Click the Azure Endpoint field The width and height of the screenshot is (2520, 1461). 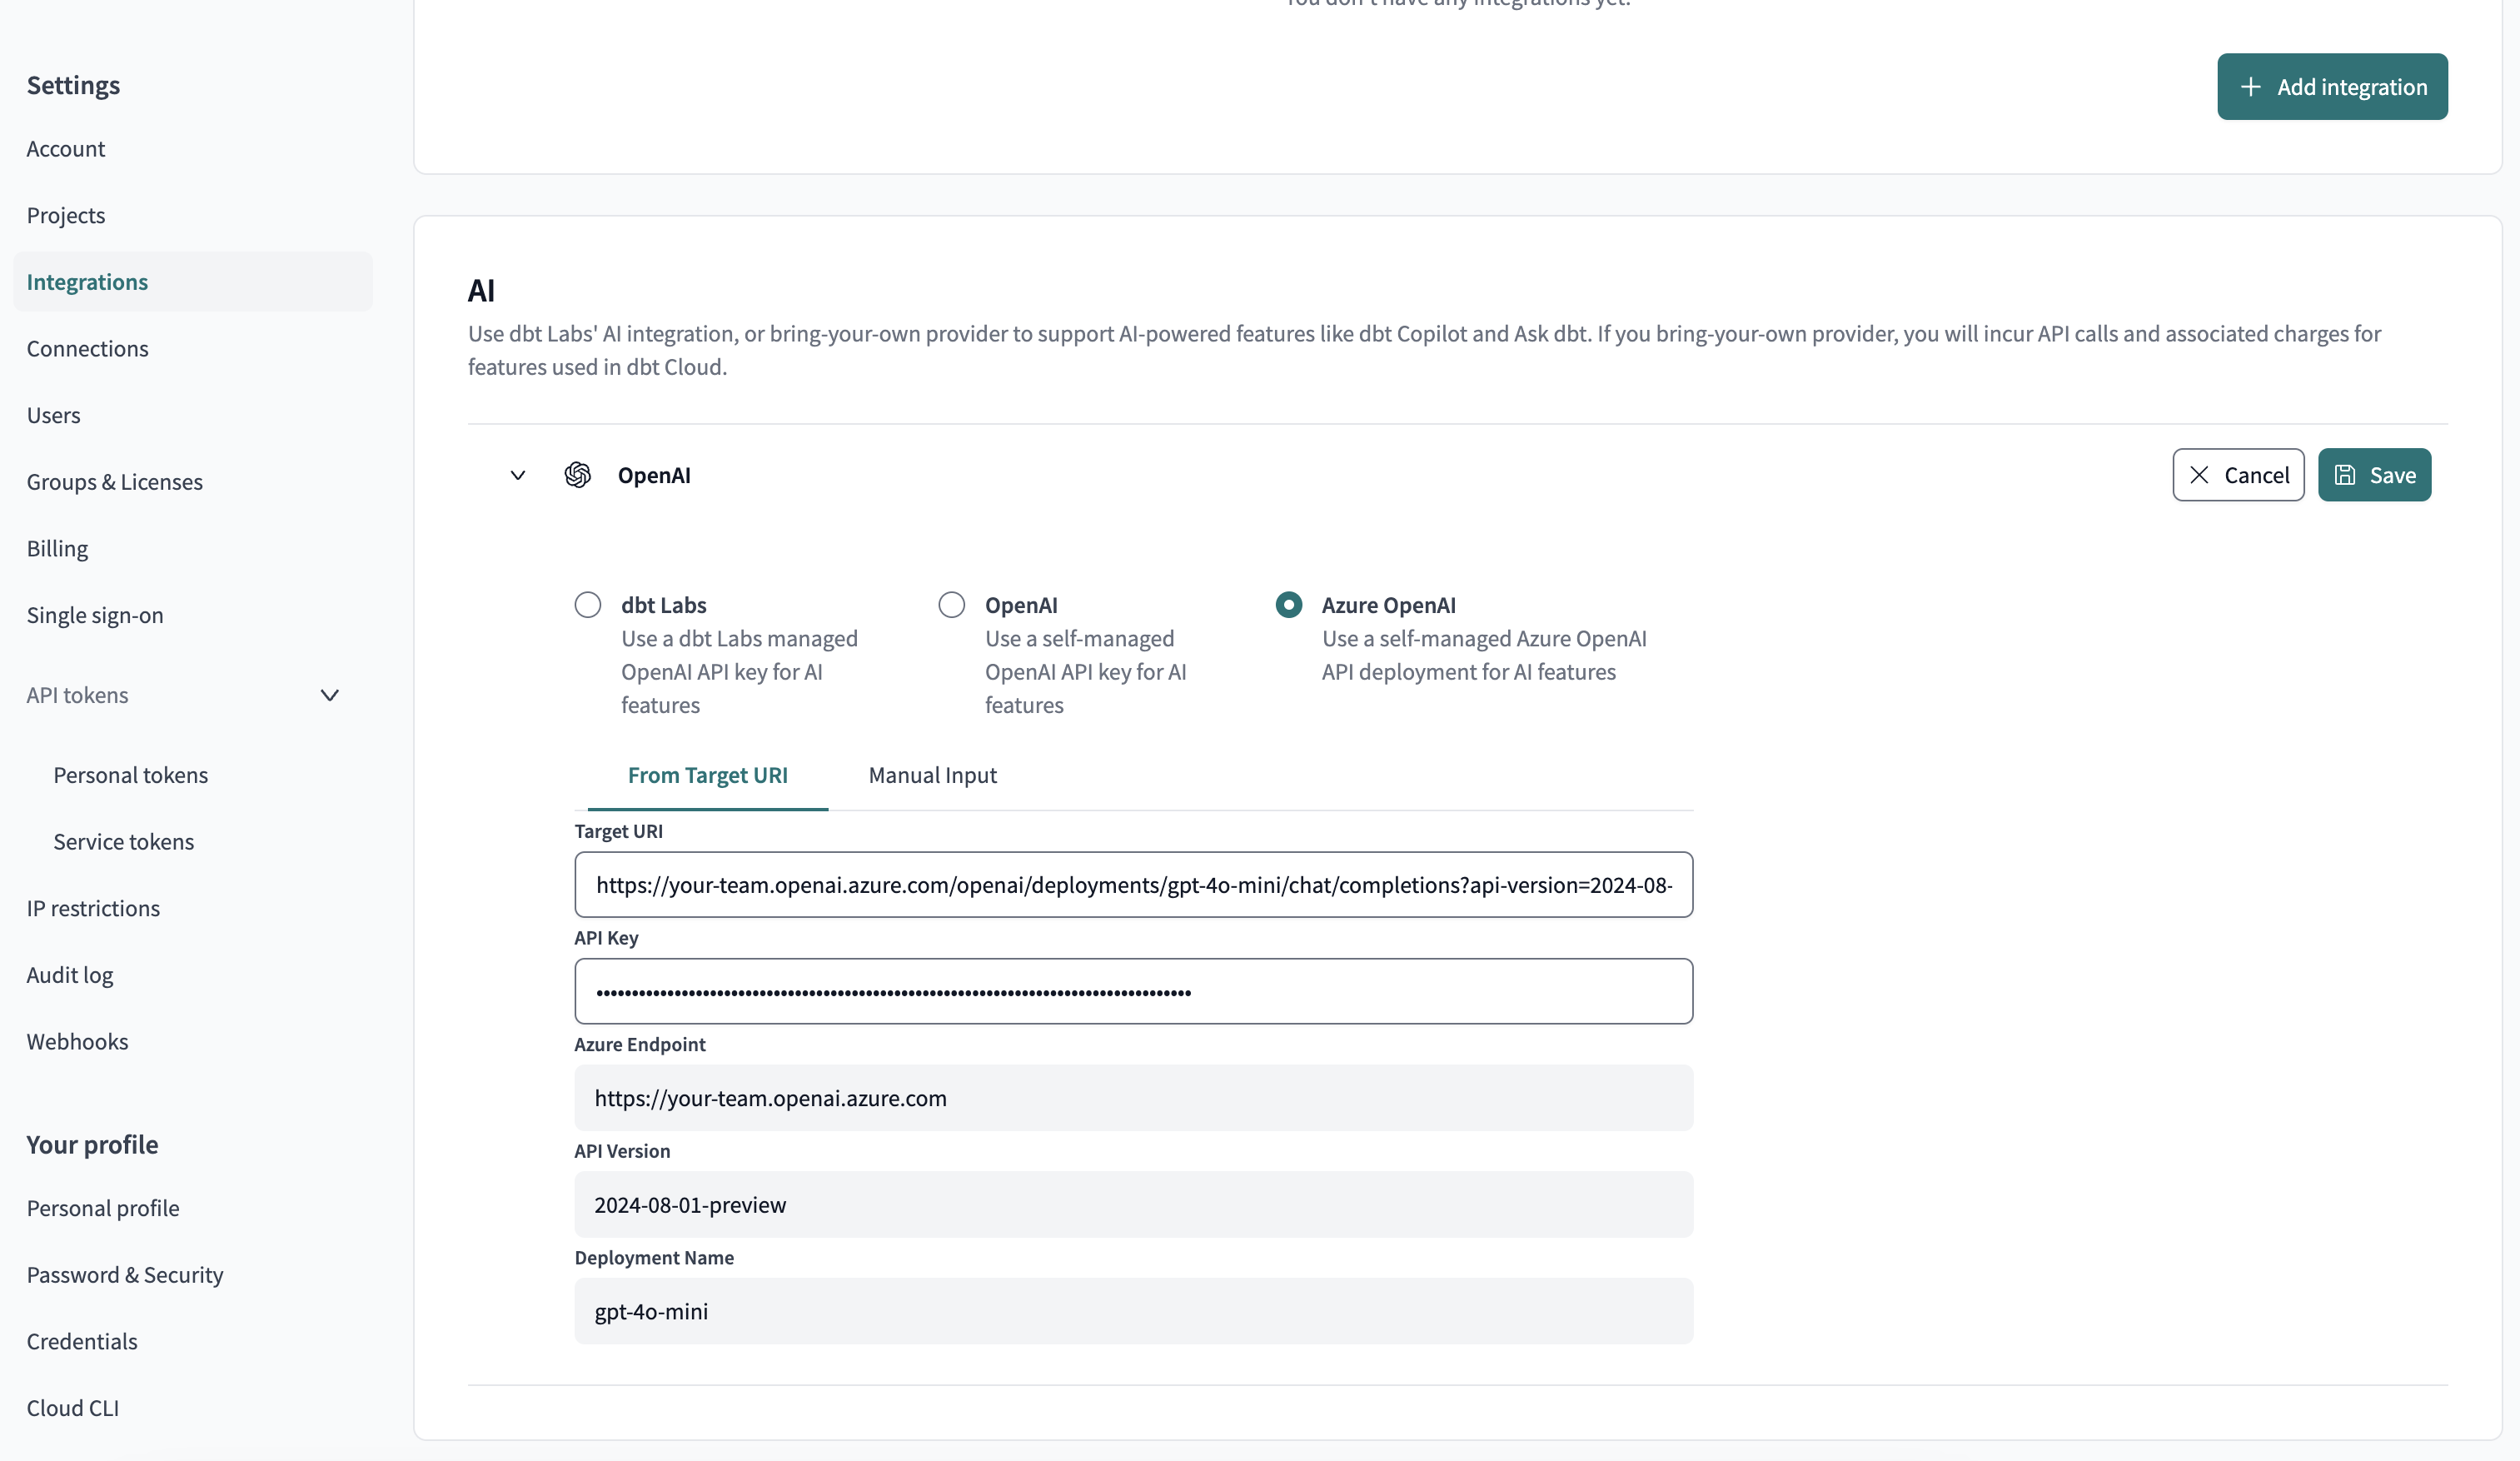(x=1134, y=1098)
